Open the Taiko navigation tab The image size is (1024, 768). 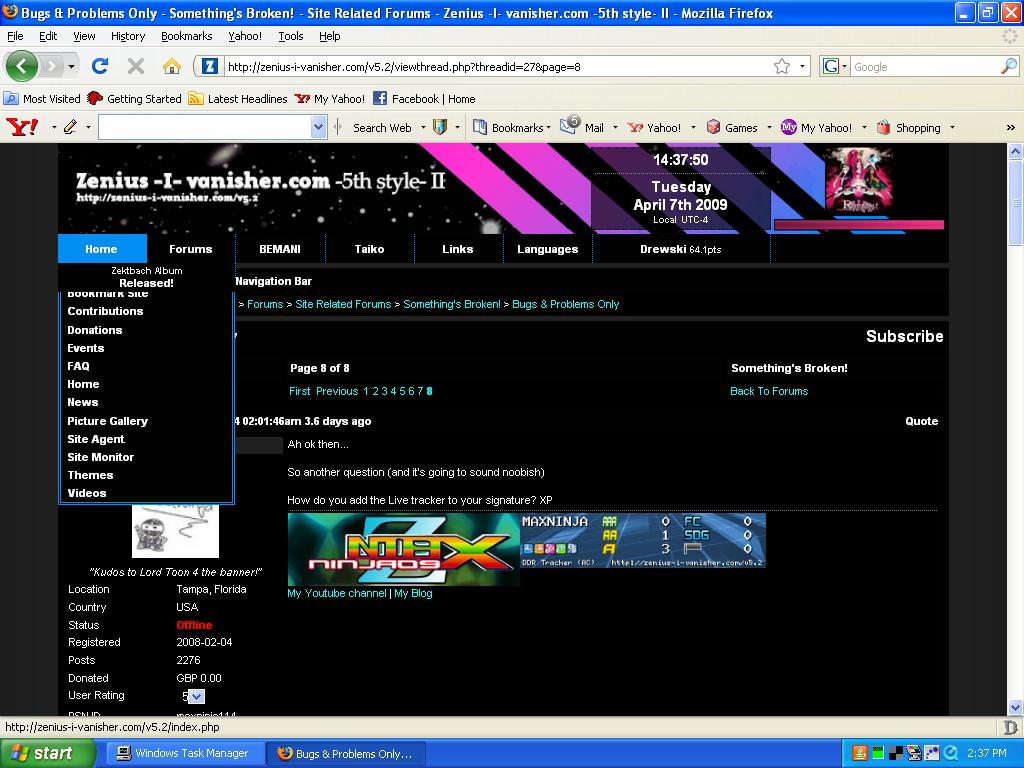click(x=370, y=249)
